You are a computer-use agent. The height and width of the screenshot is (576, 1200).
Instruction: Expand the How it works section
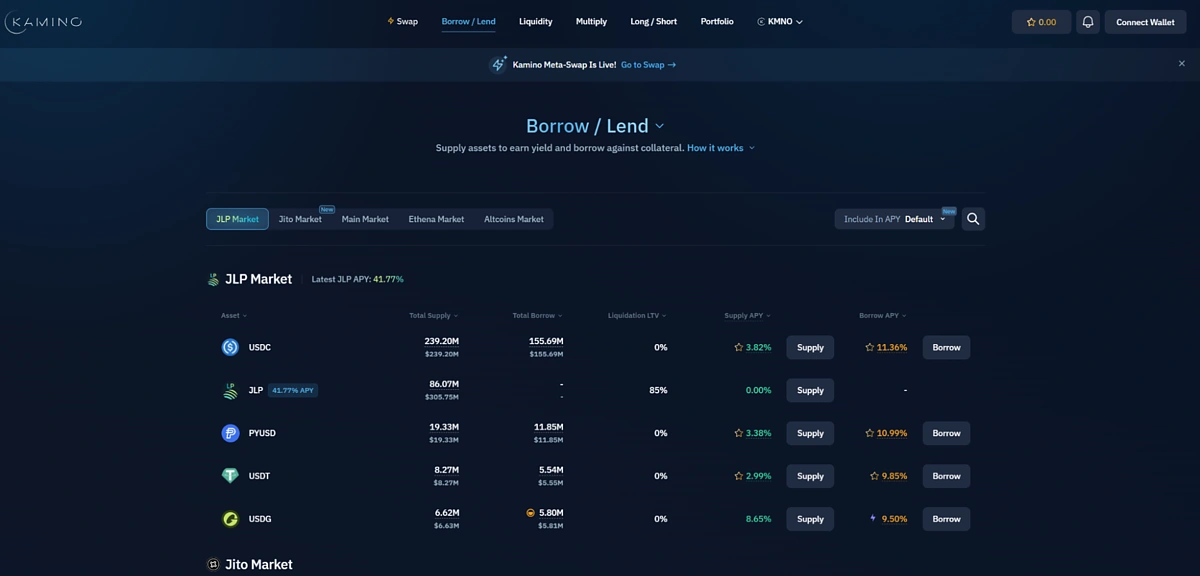pyautogui.click(x=720, y=148)
